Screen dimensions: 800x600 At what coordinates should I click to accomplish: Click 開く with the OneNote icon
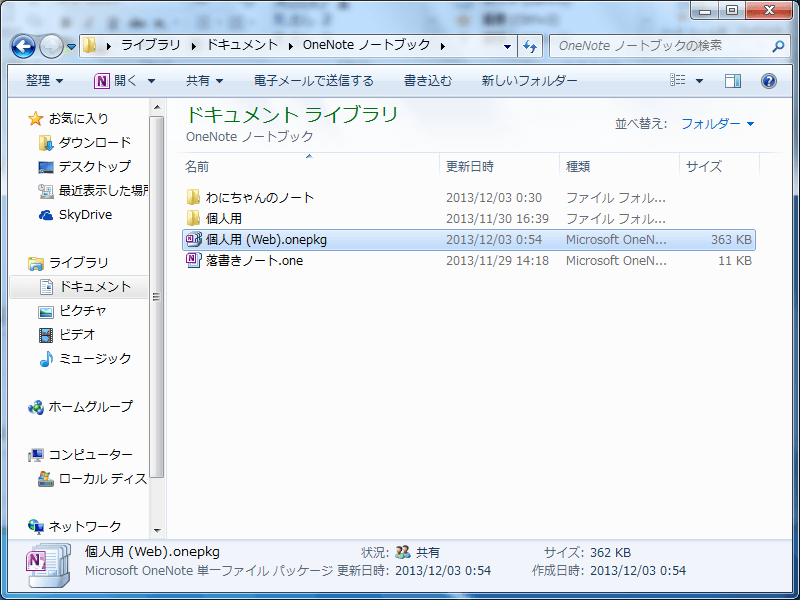pyautogui.click(x=115, y=81)
